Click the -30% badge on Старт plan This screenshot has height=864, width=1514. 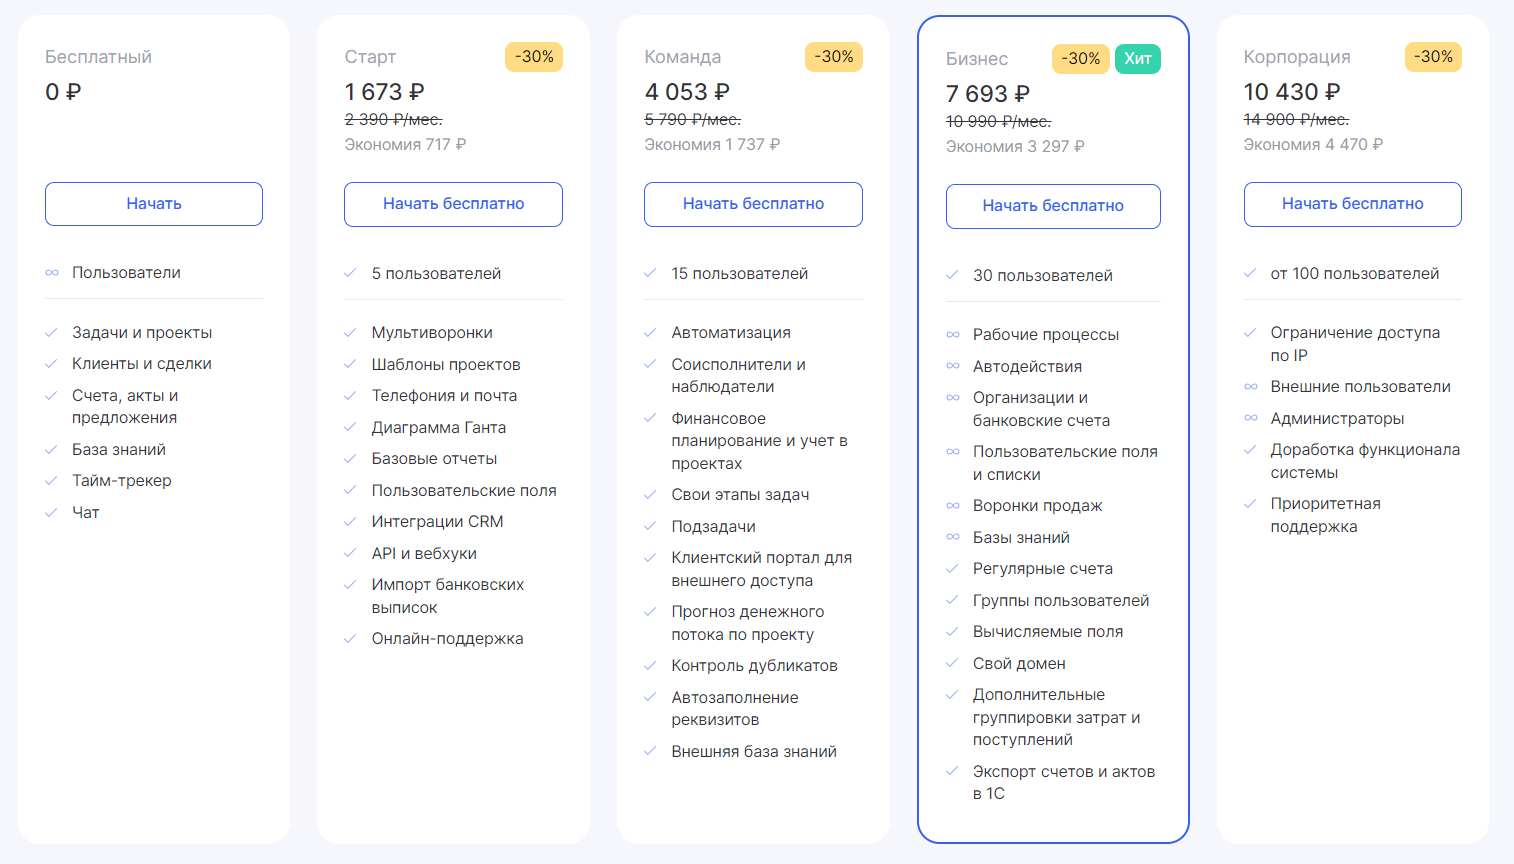[x=534, y=57]
